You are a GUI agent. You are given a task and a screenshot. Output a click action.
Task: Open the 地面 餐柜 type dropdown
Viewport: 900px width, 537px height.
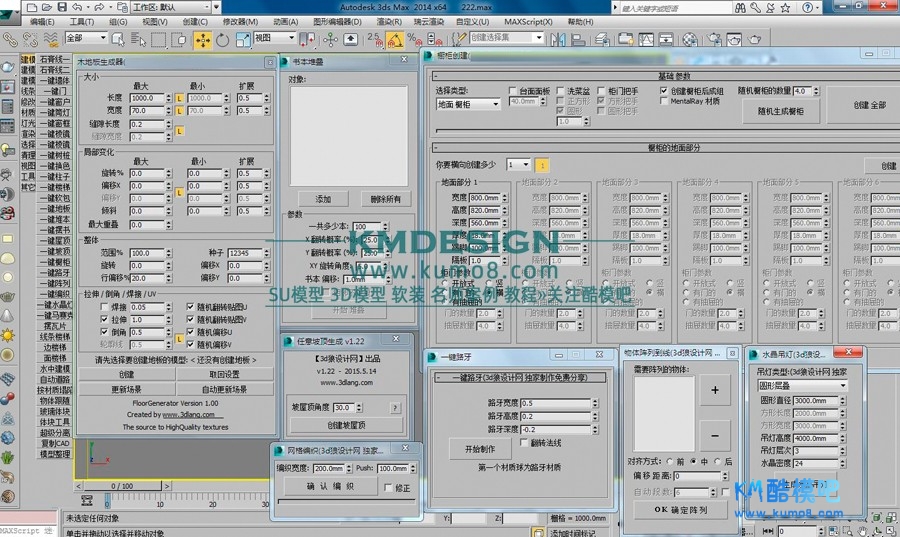click(x=468, y=104)
